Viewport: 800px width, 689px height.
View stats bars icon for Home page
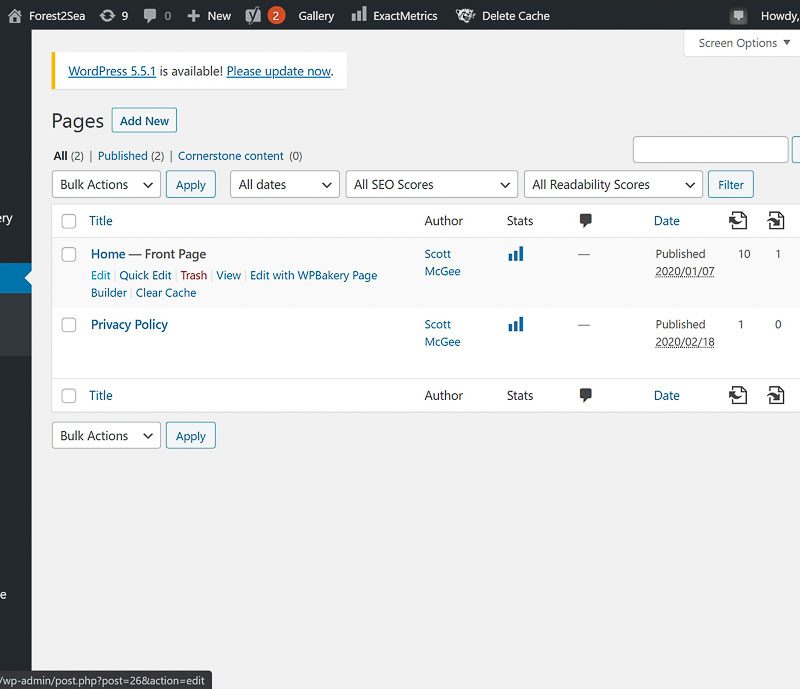pyautogui.click(x=516, y=255)
